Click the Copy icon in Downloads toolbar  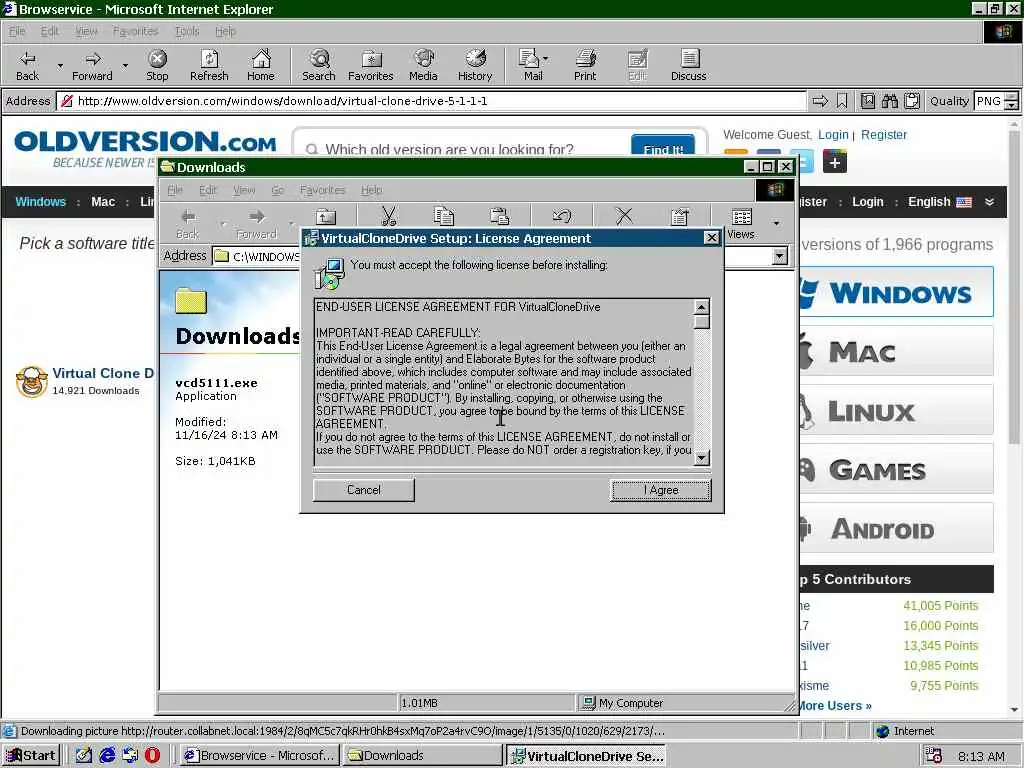(443, 216)
